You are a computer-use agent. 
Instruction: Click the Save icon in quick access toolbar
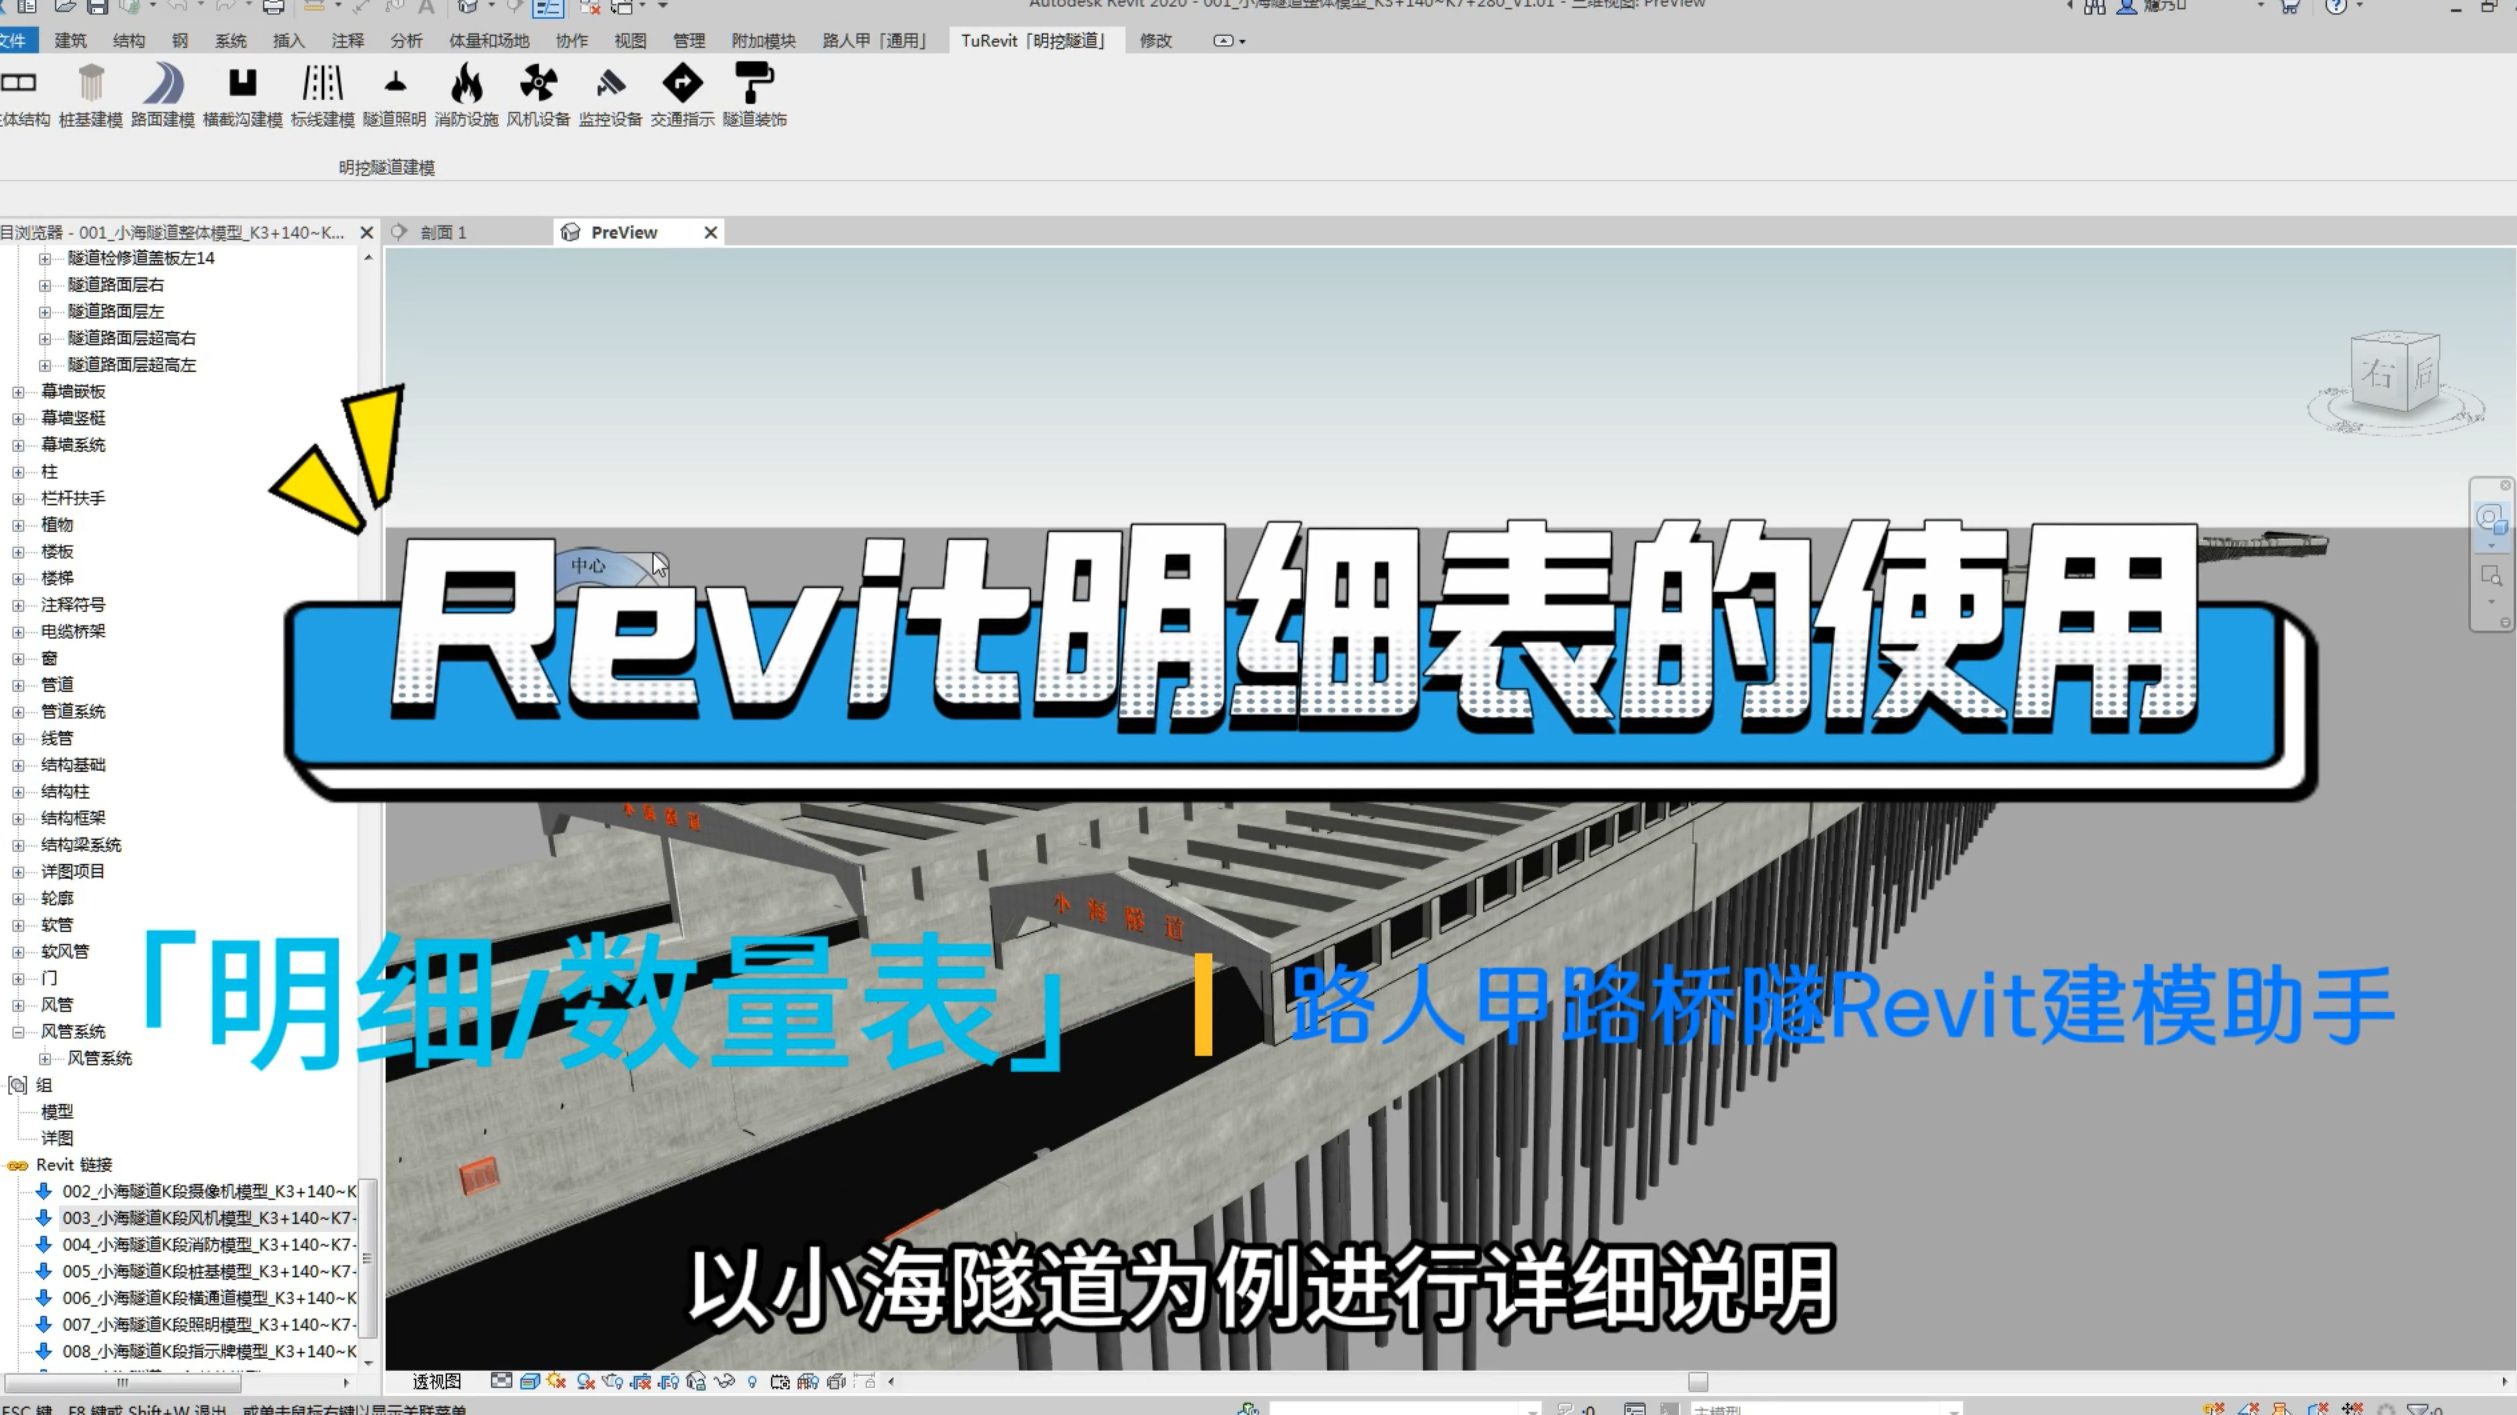[97, 7]
